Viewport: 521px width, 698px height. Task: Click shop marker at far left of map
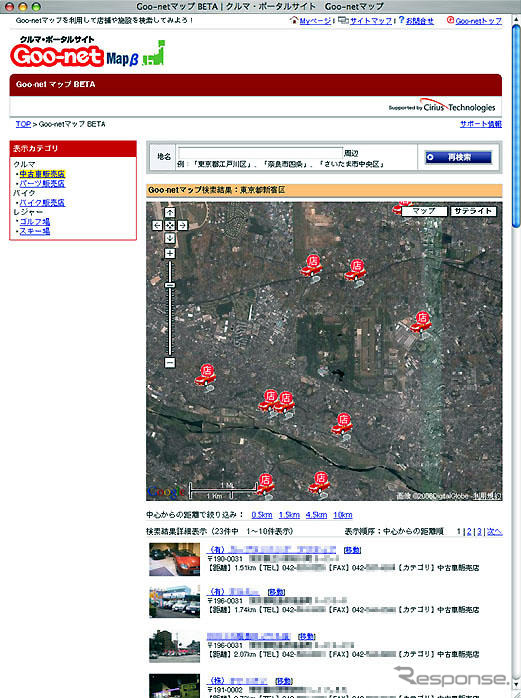click(206, 375)
